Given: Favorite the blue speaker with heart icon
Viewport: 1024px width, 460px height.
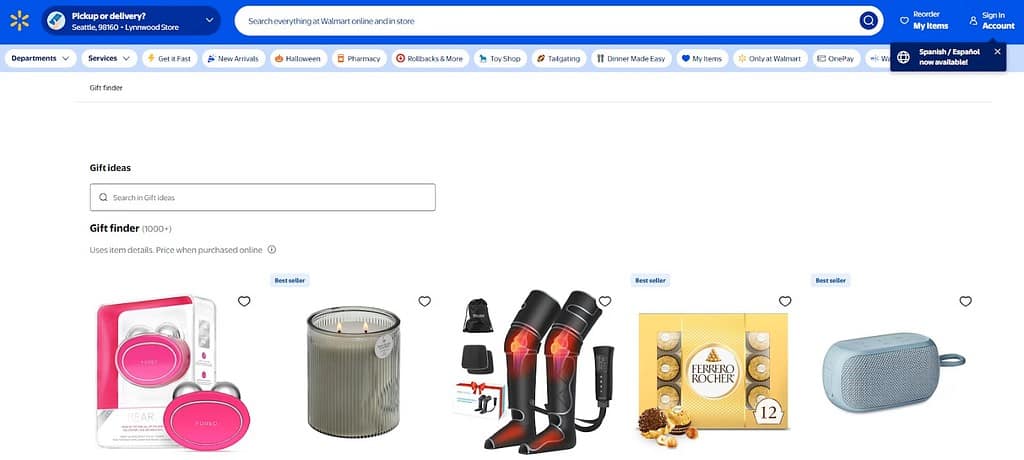Looking at the screenshot, I should pos(965,301).
